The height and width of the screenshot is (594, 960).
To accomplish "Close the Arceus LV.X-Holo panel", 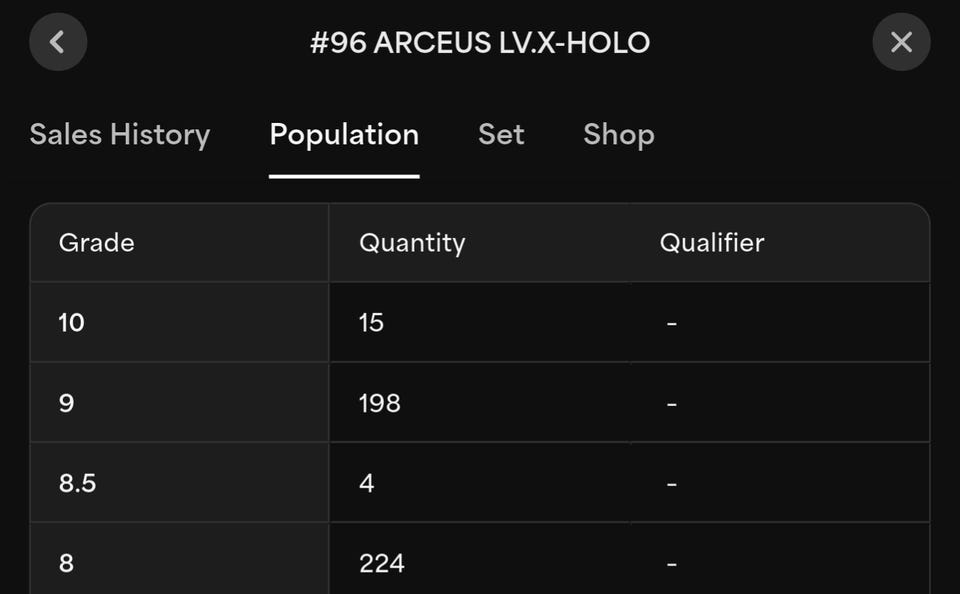I will point(901,42).
